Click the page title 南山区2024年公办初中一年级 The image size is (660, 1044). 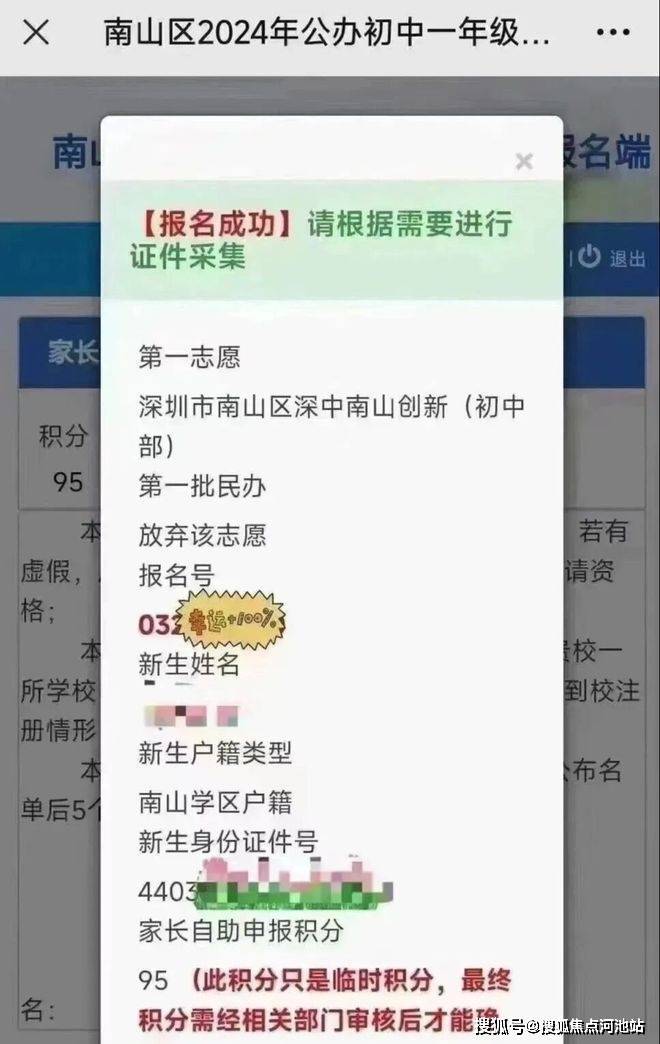(x=326, y=32)
